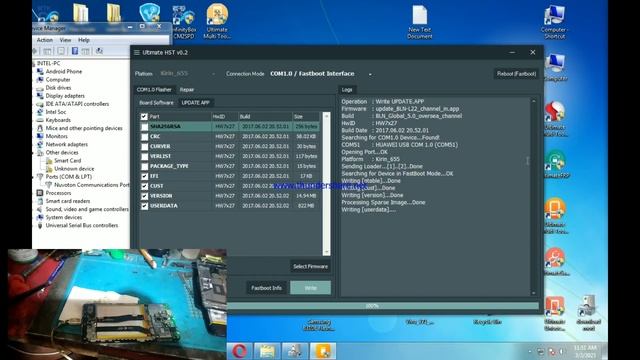Select the Android Phone device icon

pyautogui.click(x=40, y=71)
